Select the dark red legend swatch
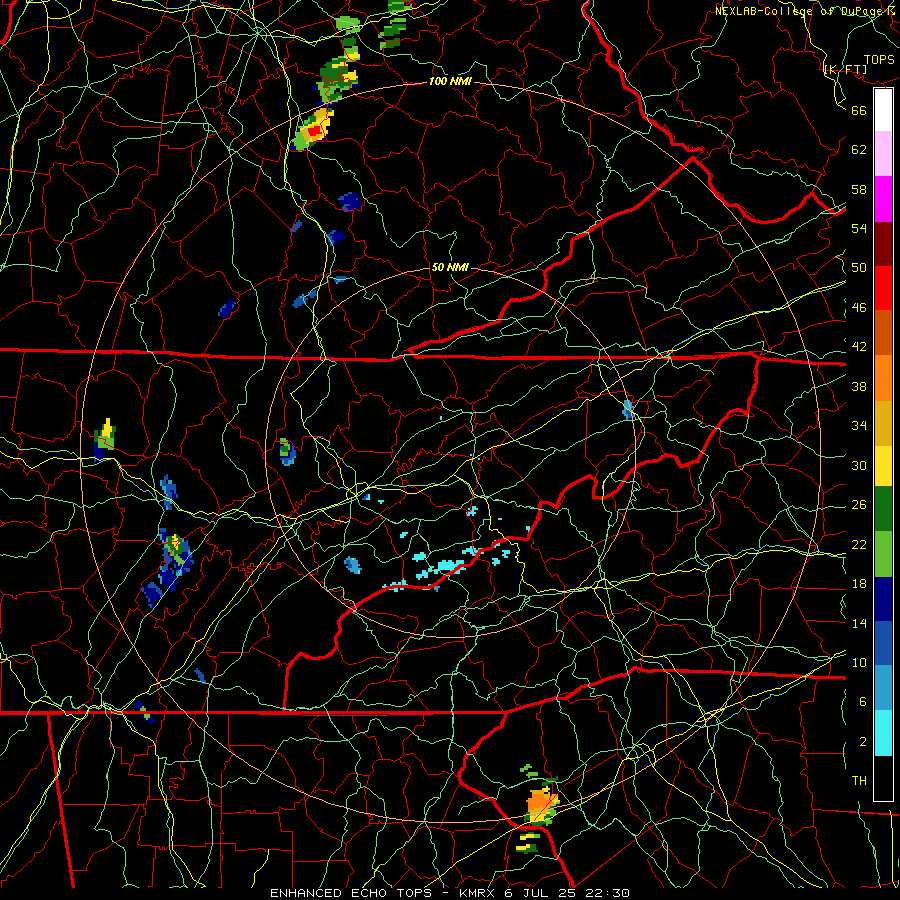This screenshot has height=900, width=900. coord(883,243)
